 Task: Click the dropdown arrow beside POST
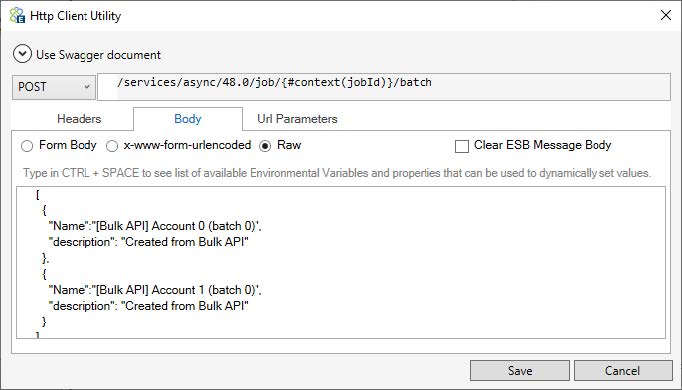tap(87, 87)
